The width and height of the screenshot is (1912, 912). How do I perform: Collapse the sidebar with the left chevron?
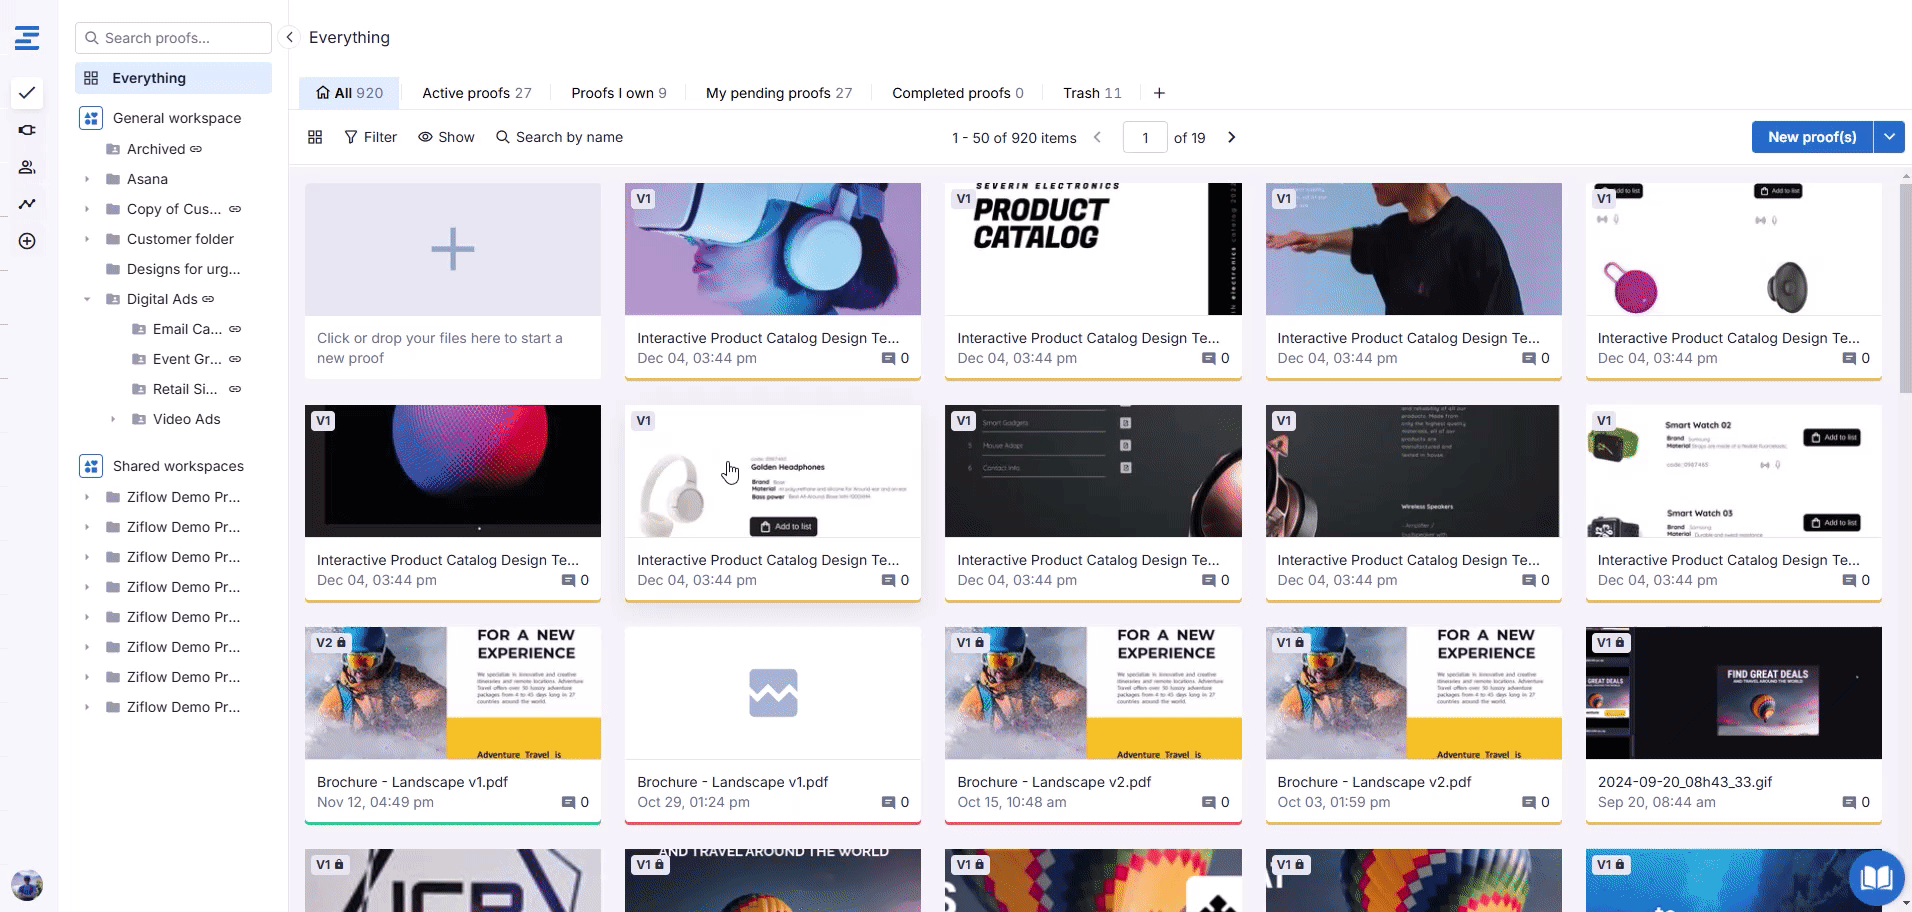tap(289, 37)
